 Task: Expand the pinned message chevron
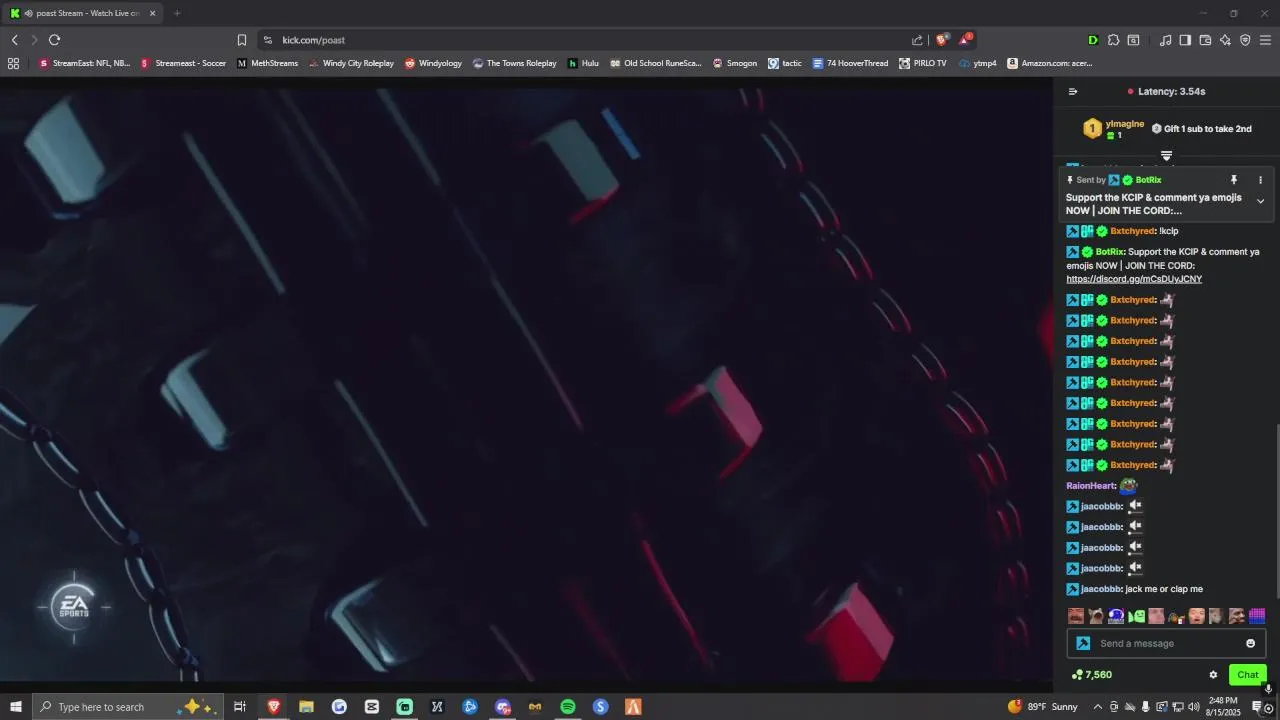(1260, 201)
